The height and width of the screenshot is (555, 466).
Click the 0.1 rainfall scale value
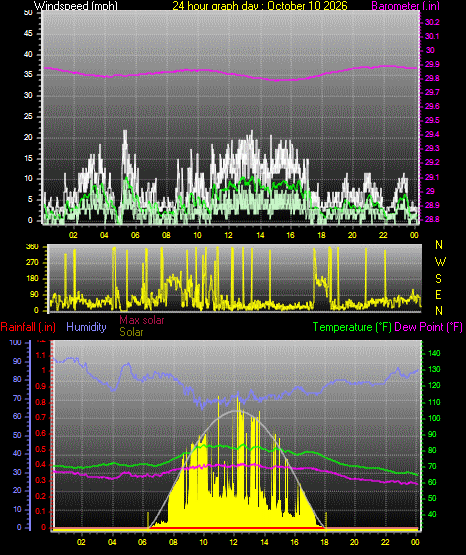point(41,511)
